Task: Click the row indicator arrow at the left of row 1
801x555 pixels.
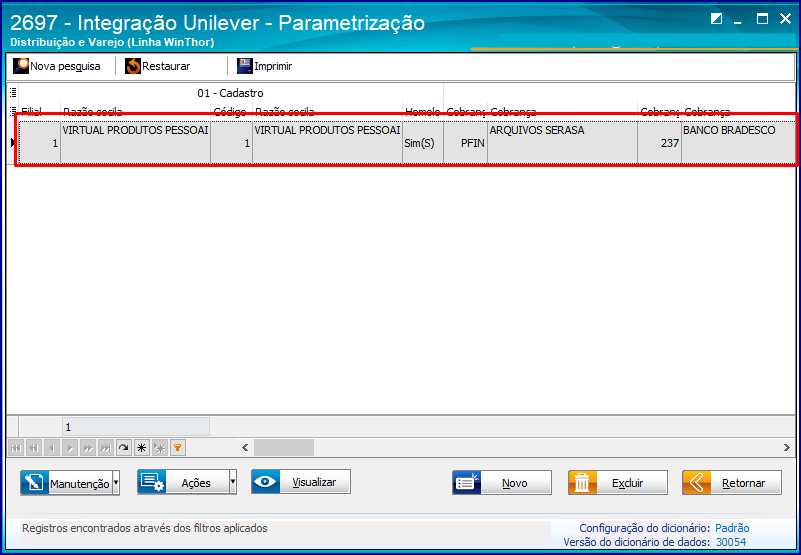Action: tap(13, 143)
